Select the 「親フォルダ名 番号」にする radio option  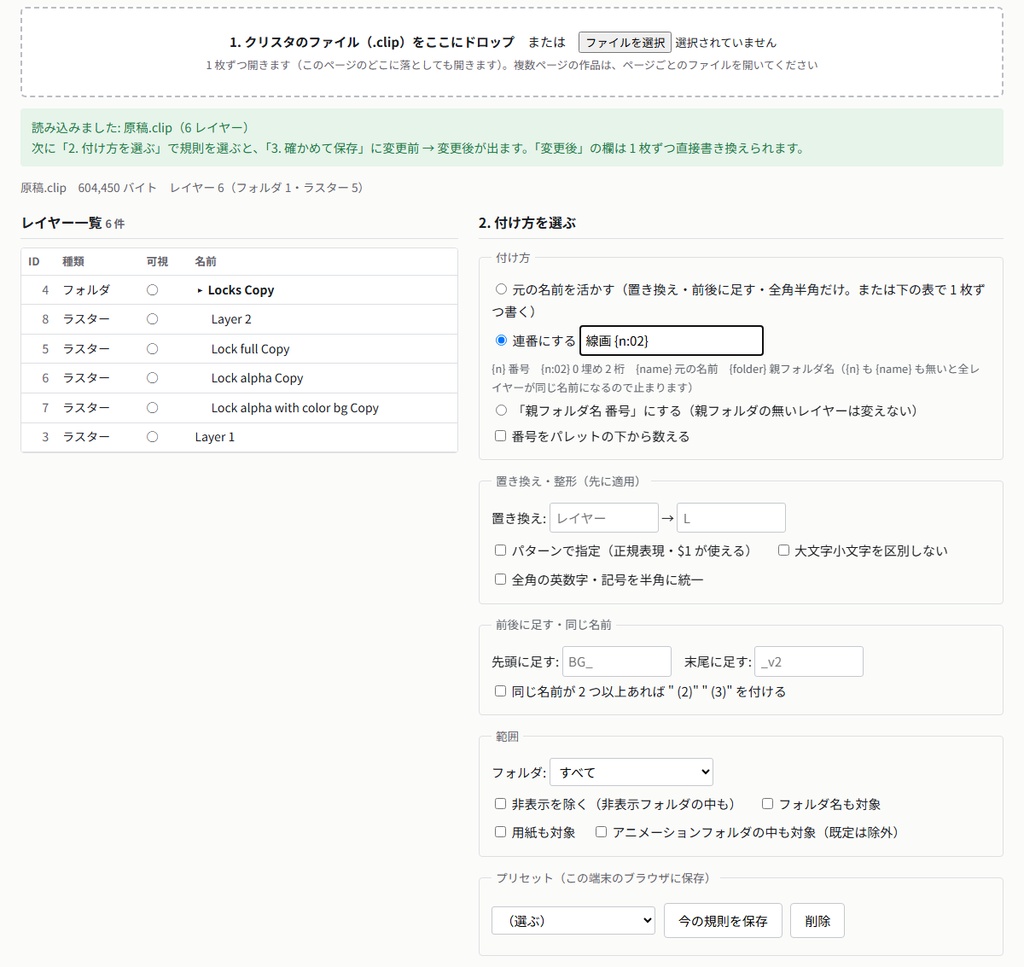[x=501, y=410]
